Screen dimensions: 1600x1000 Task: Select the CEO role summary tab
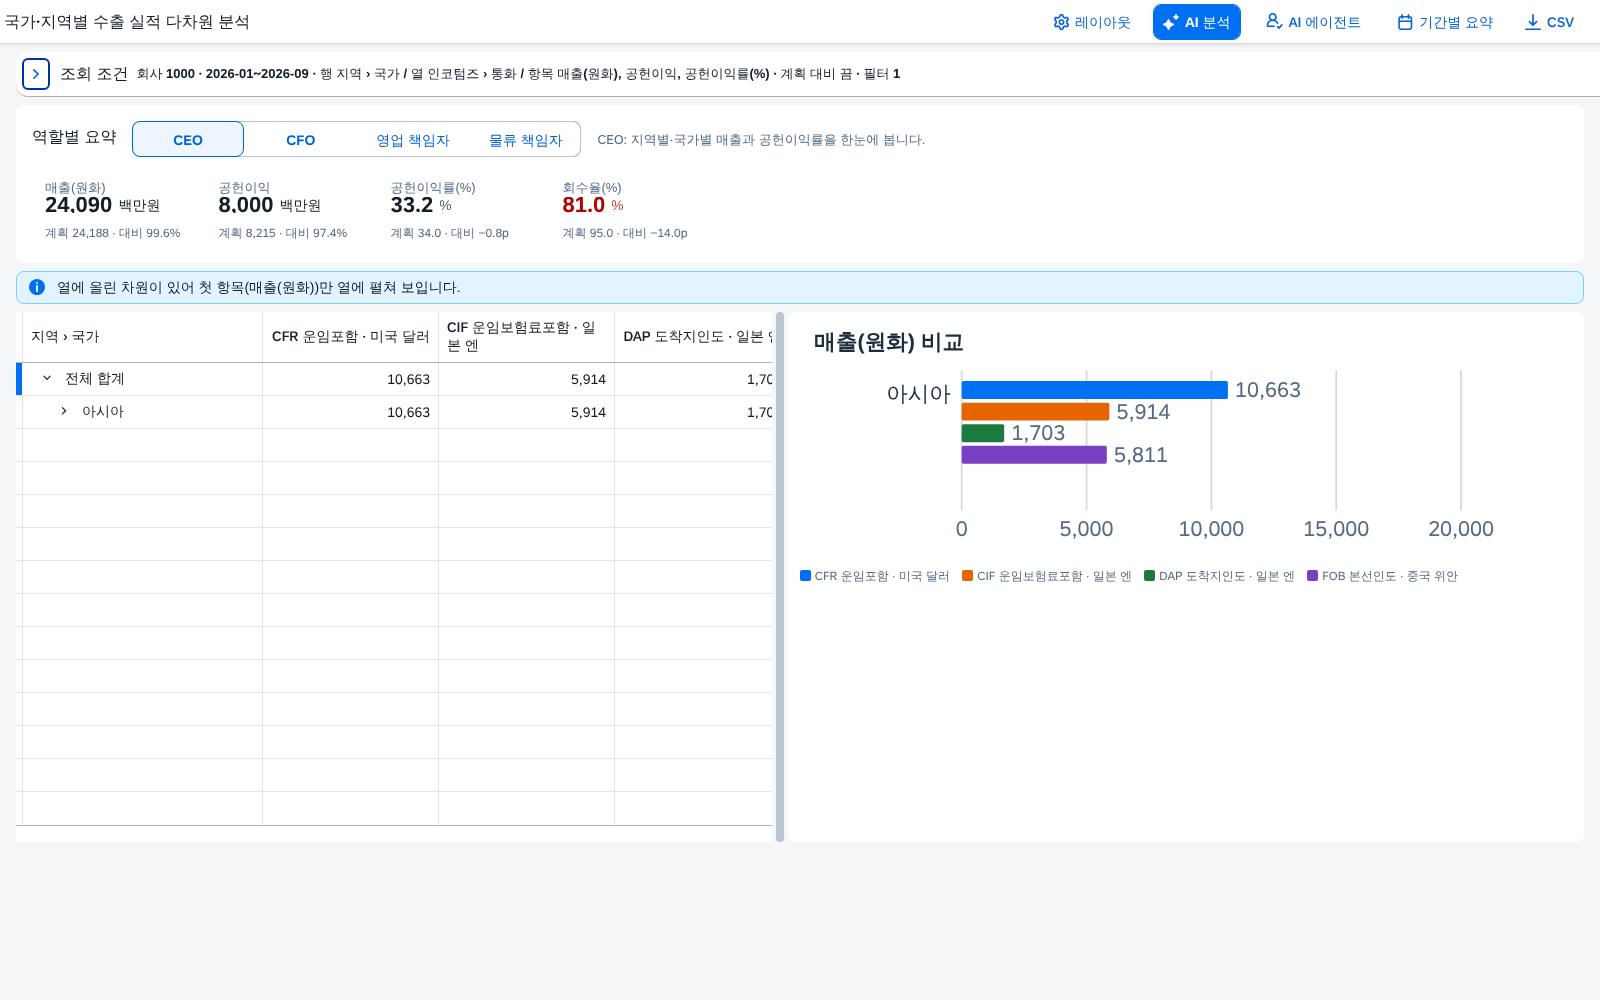(188, 139)
